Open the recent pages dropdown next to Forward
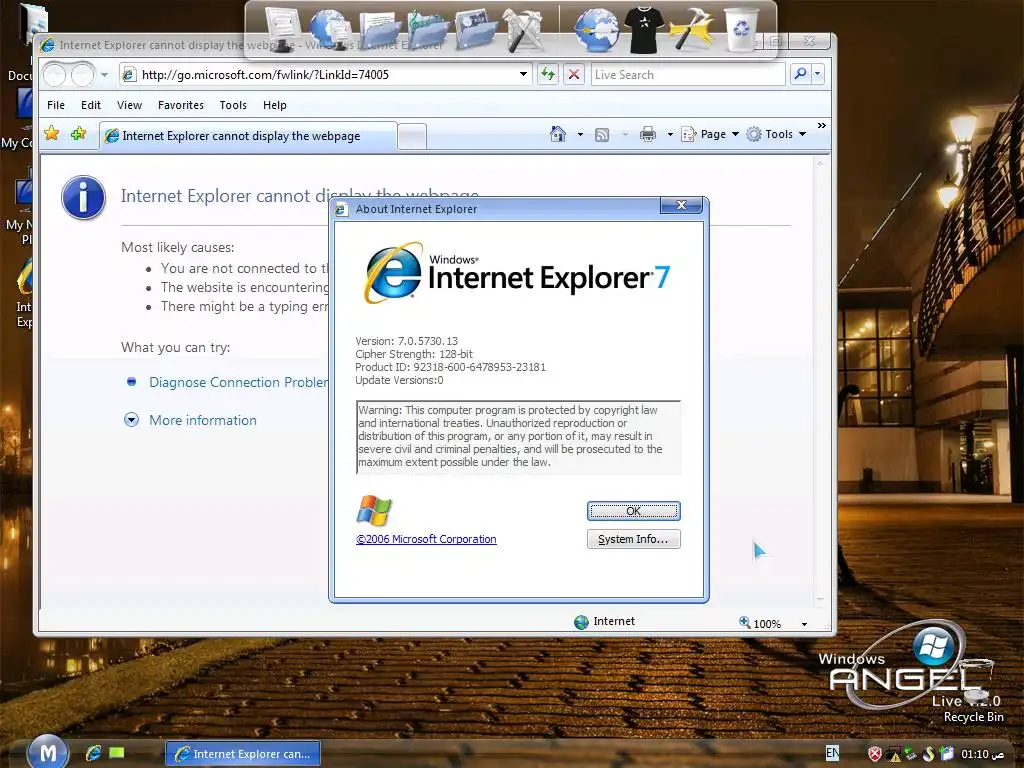The width and height of the screenshot is (1024, 768). coord(104,75)
